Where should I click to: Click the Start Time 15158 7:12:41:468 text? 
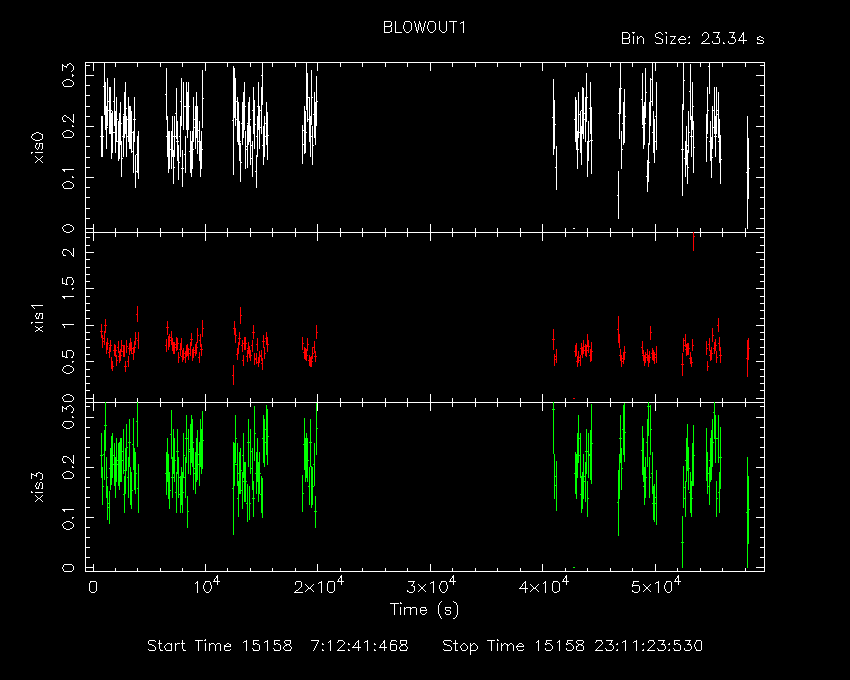[x=278, y=646]
